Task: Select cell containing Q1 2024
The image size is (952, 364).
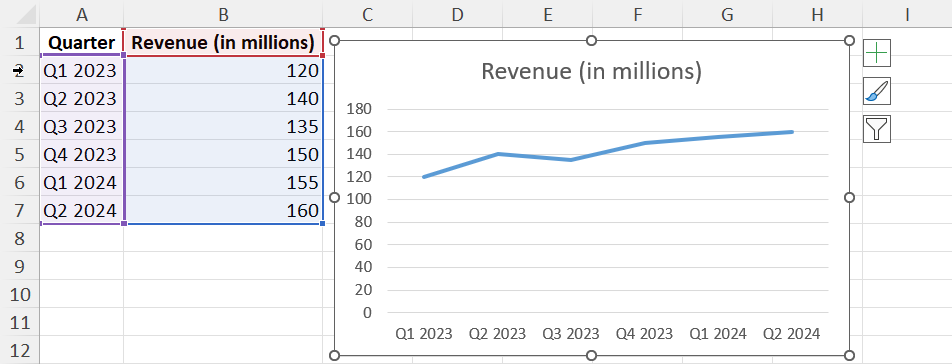Action: point(81,182)
